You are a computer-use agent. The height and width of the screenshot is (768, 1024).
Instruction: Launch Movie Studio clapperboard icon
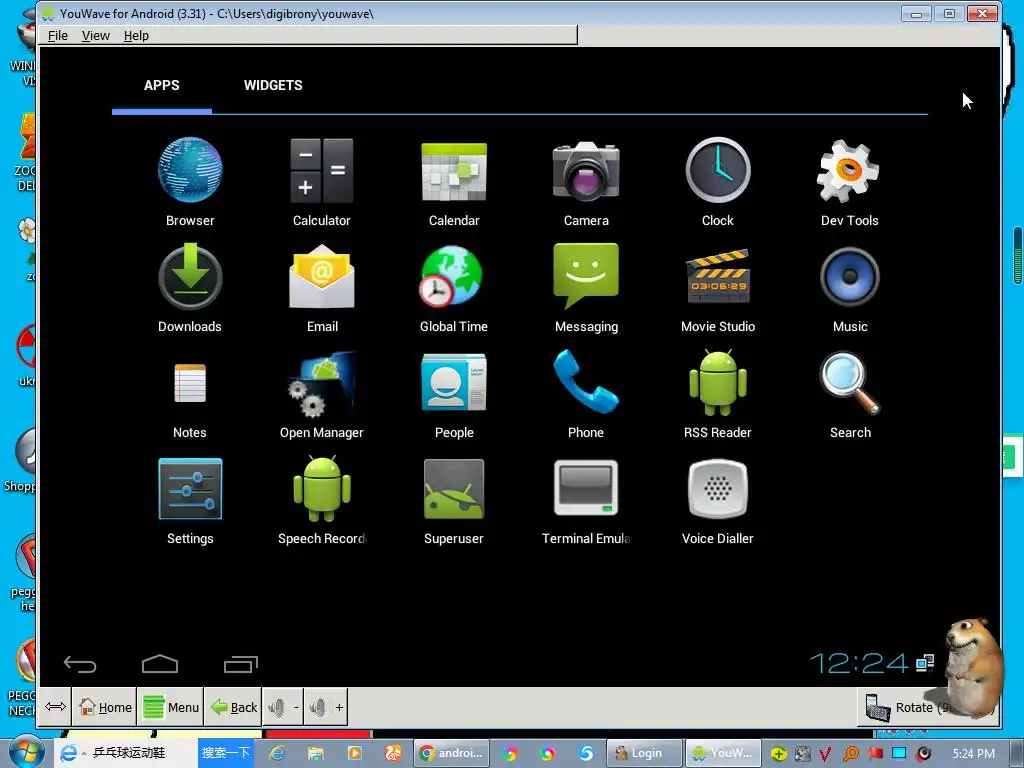pos(718,276)
